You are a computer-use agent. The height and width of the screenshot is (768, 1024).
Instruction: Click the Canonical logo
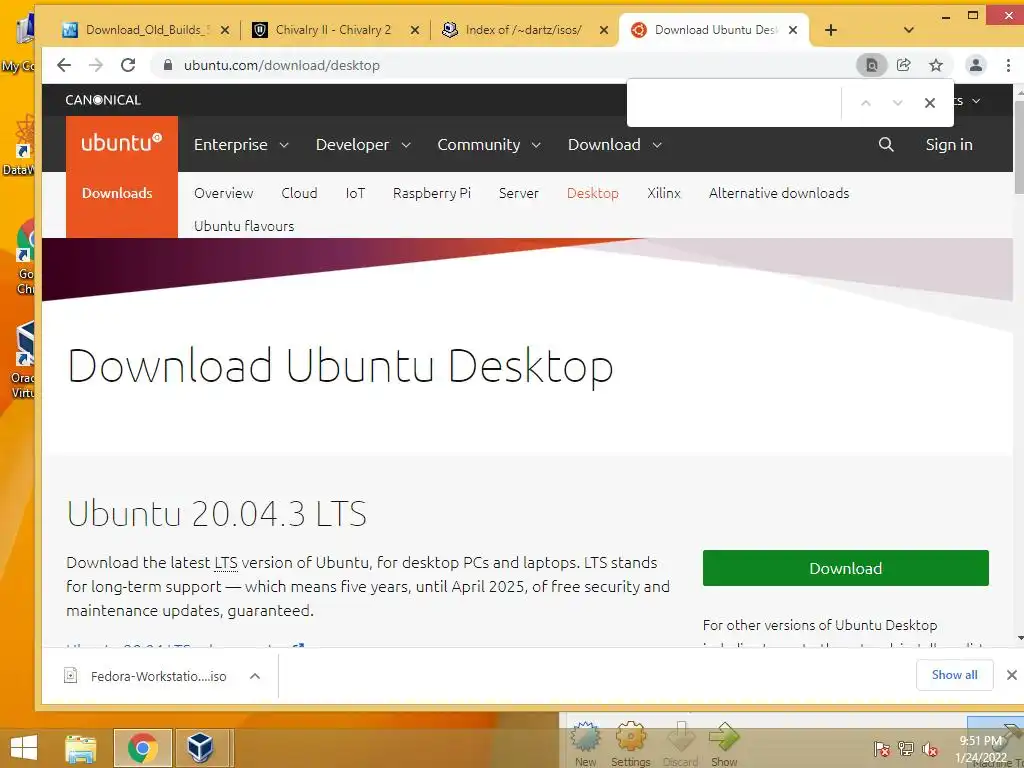103,100
